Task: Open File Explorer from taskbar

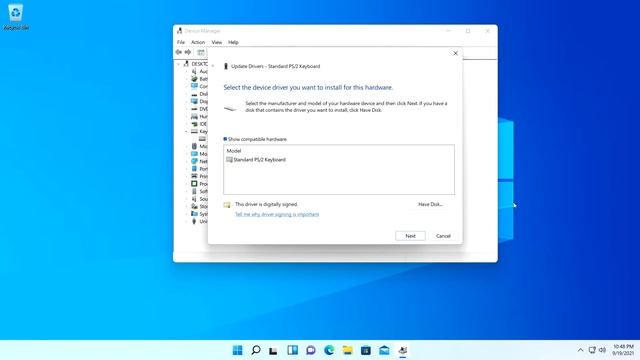Action: click(x=347, y=350)
